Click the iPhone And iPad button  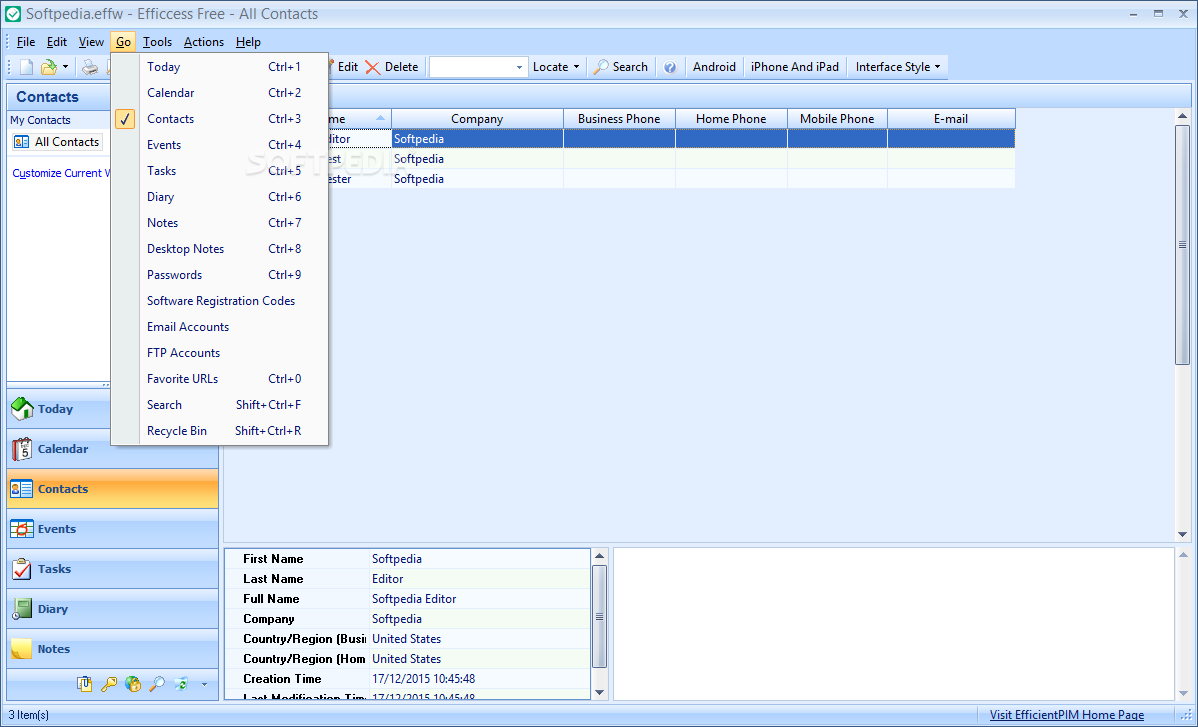pyautogui.click(x=795, y=67)
